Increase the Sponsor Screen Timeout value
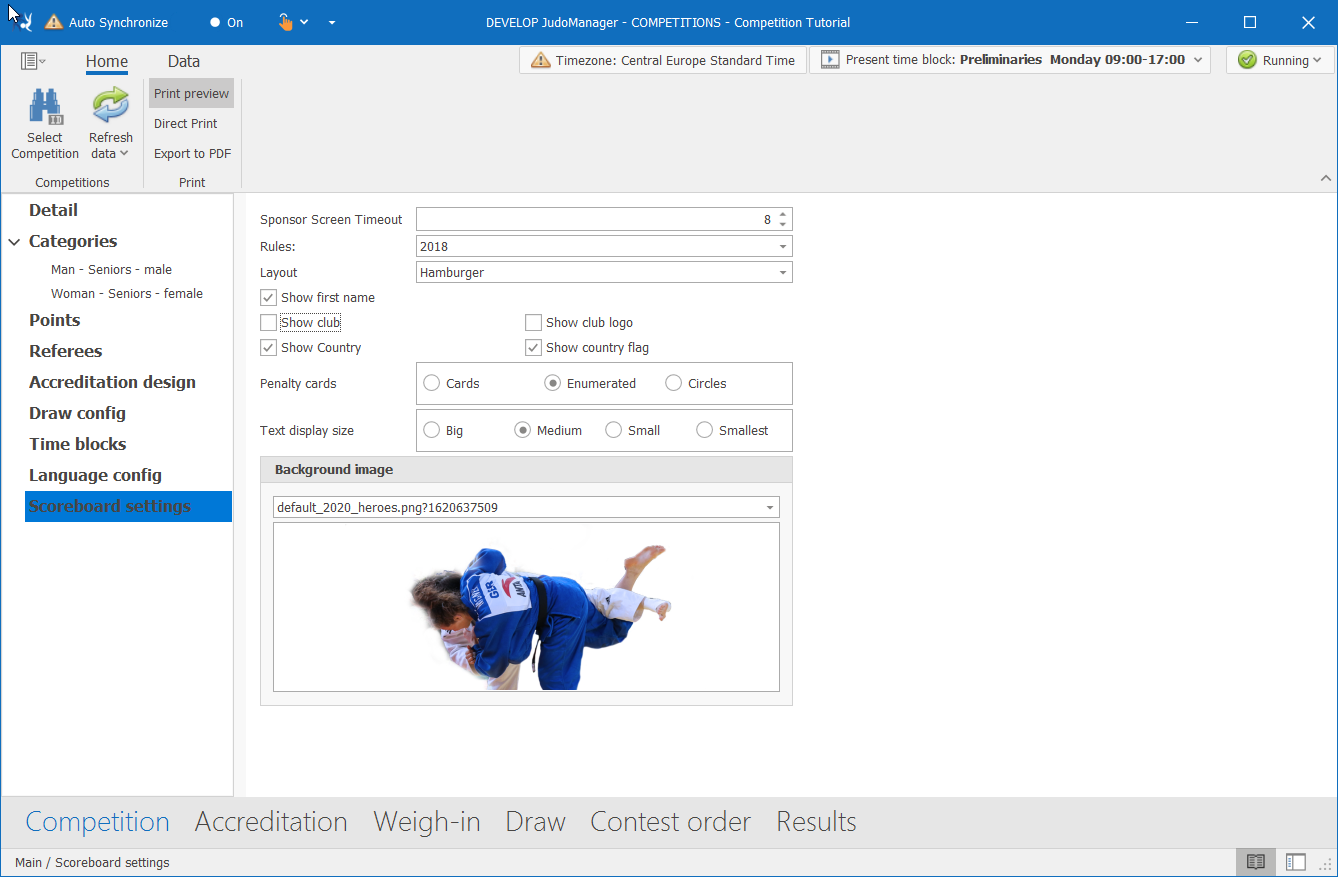 [783, 214]
